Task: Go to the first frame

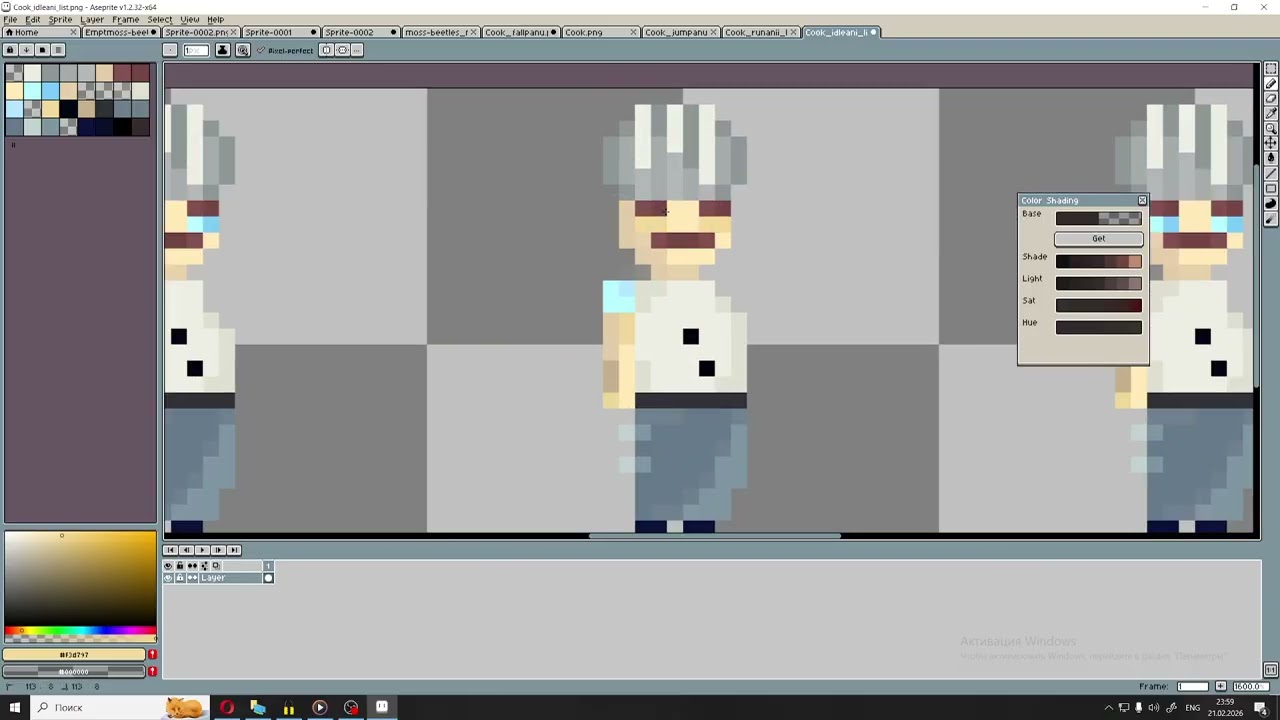Action: click(x=170, y=550)
